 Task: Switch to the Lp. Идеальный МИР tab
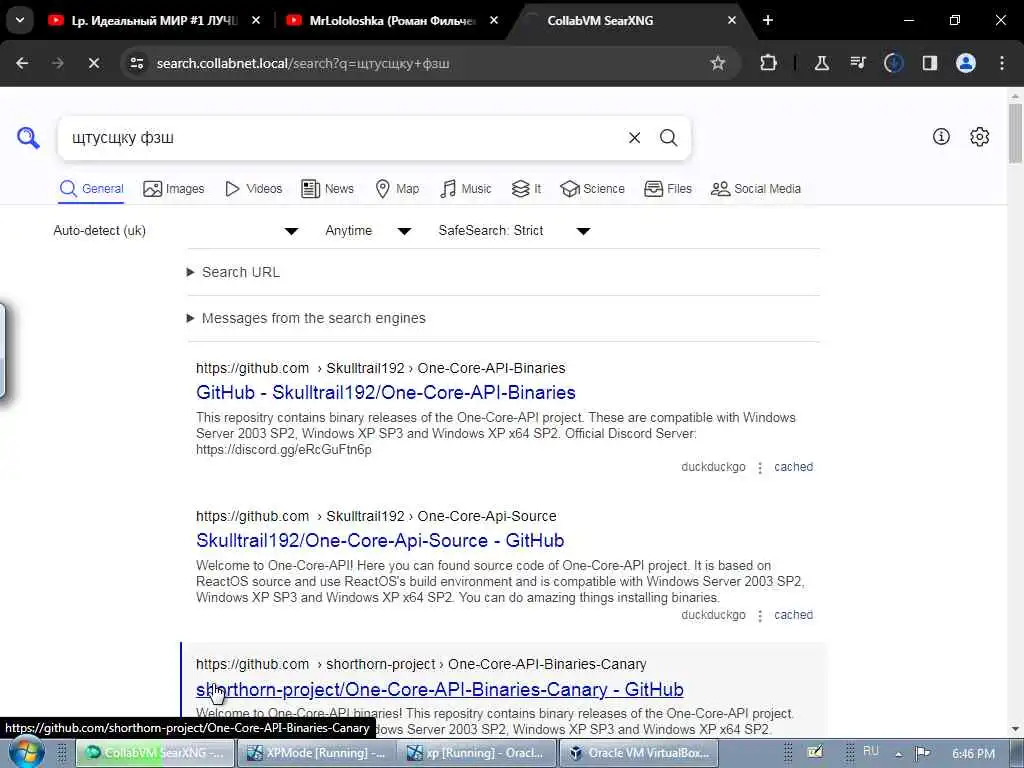pos(153,20)
